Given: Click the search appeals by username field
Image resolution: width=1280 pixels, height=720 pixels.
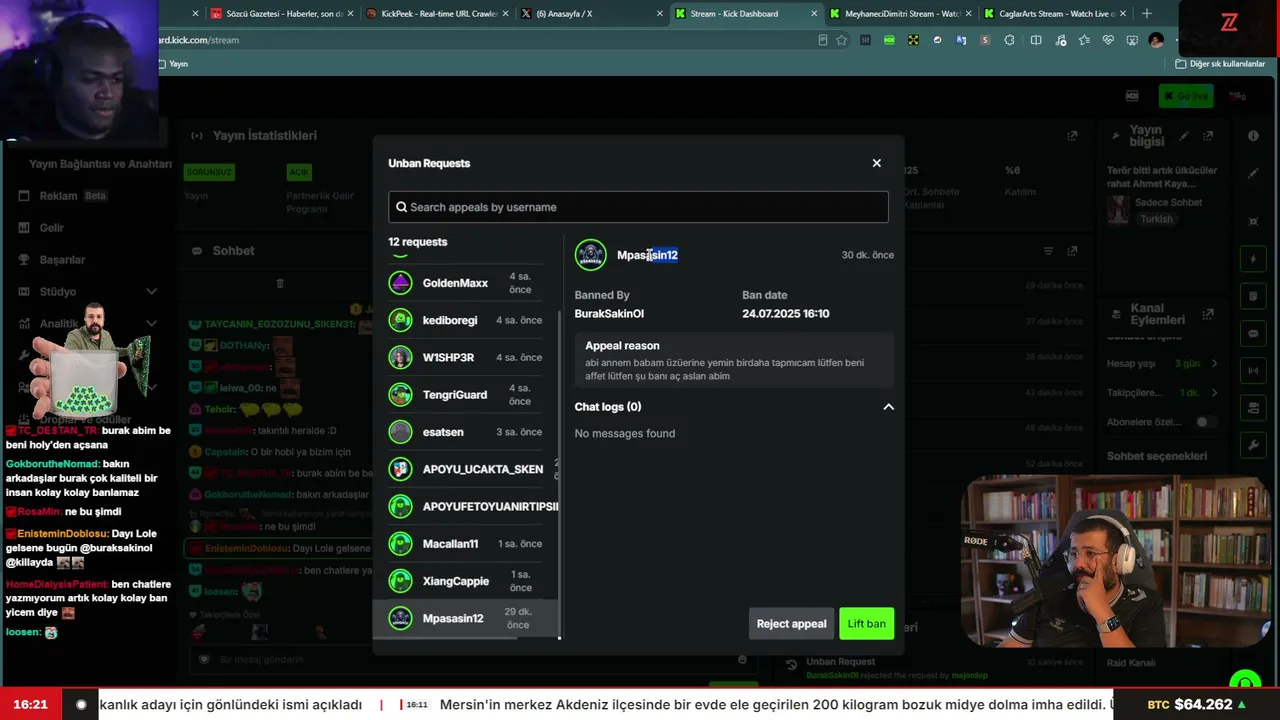Looking at the screenshot, I should (x=638, y=207).
